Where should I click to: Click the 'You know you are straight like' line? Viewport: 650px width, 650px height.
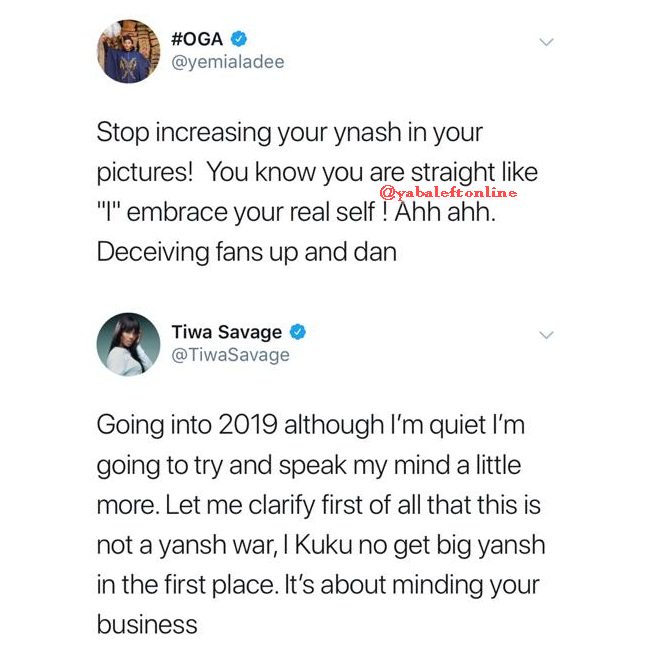click(317, 171)
